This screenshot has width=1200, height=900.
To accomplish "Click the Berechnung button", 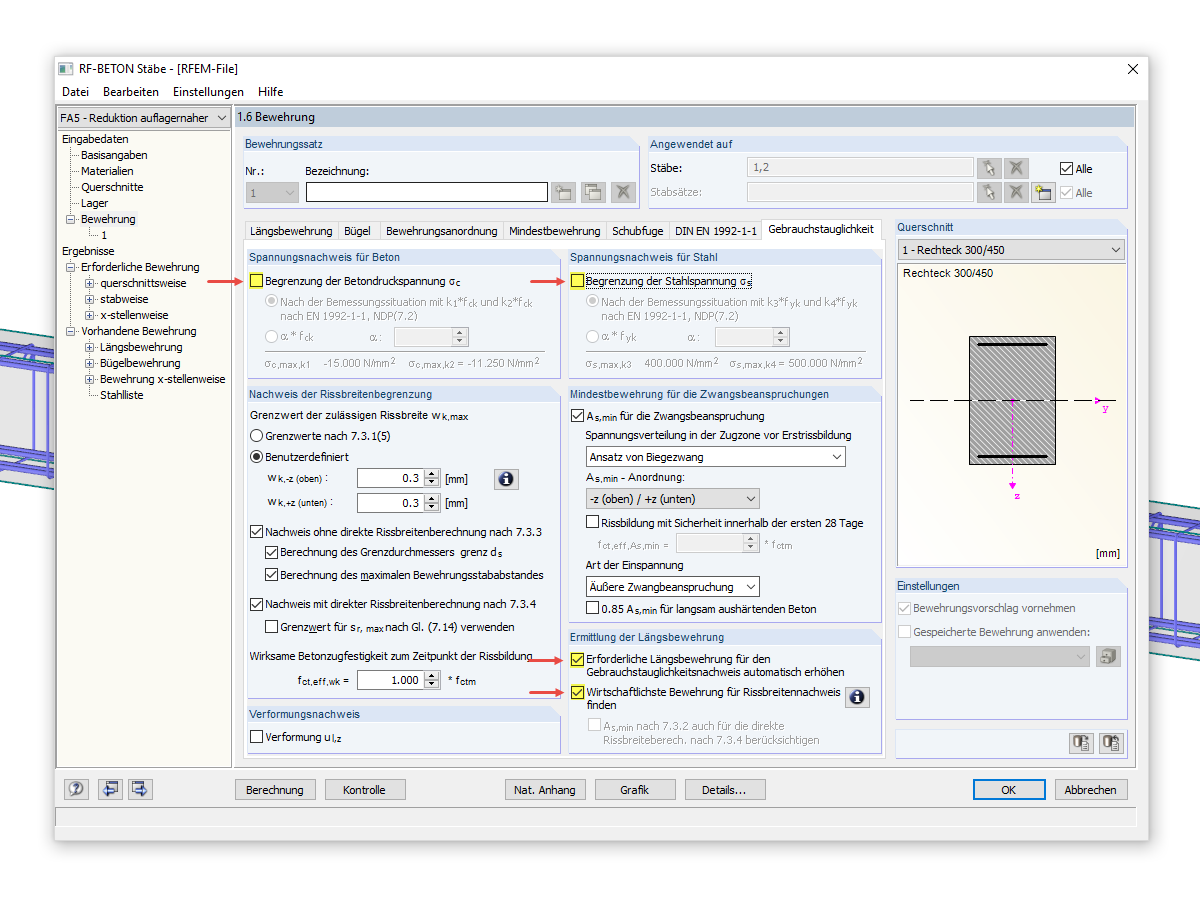I will [275, 790].
